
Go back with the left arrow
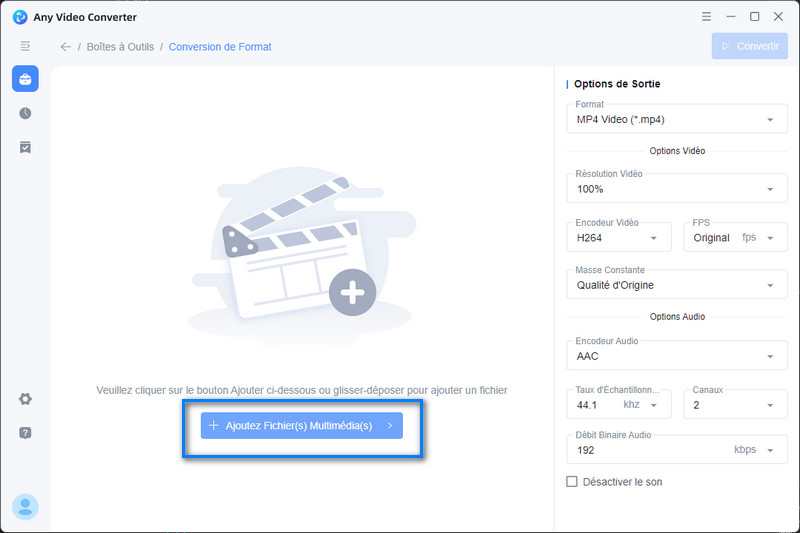coord(65,47)
